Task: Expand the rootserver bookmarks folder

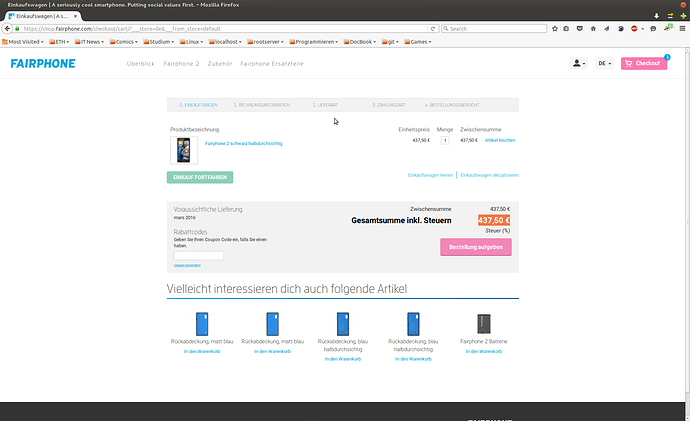Action: (x=265, y=42)
